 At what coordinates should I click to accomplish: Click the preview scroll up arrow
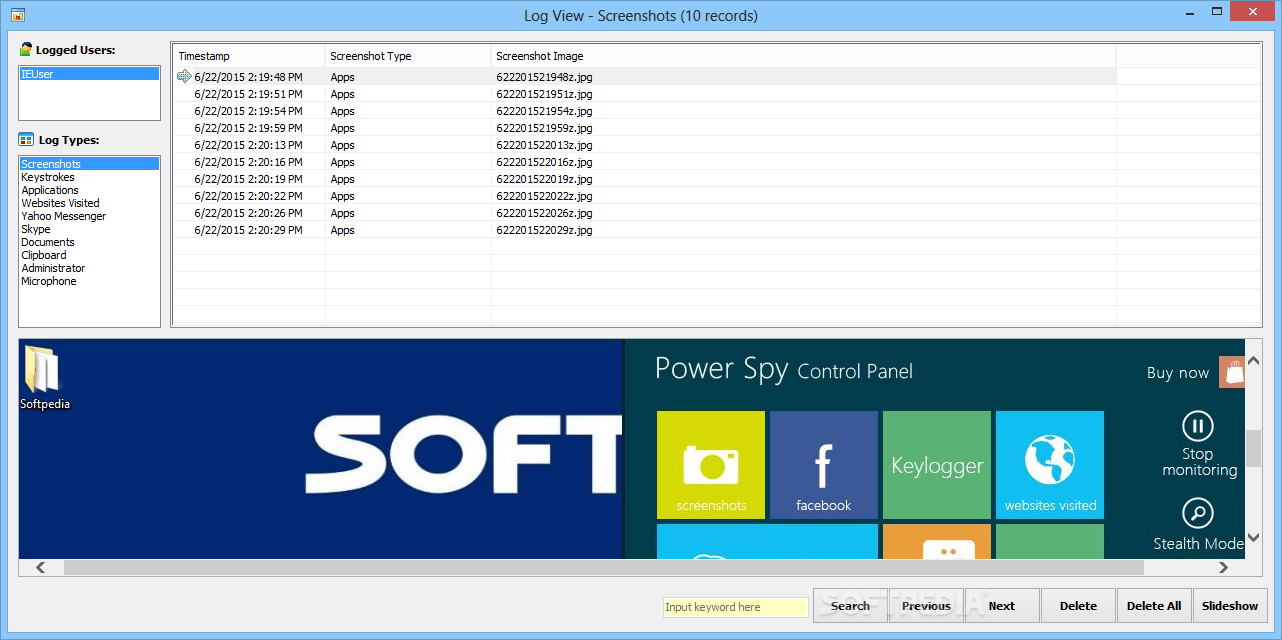[x=1253, y=361]
